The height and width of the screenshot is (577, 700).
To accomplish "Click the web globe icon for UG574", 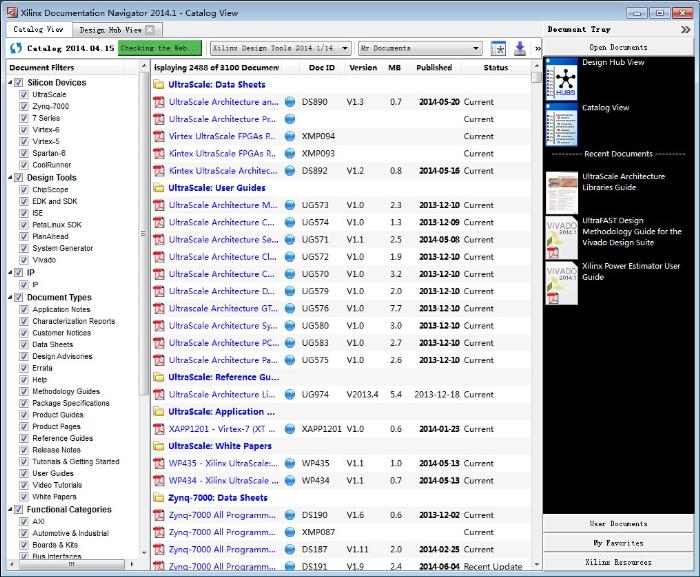I will point(290,222).
